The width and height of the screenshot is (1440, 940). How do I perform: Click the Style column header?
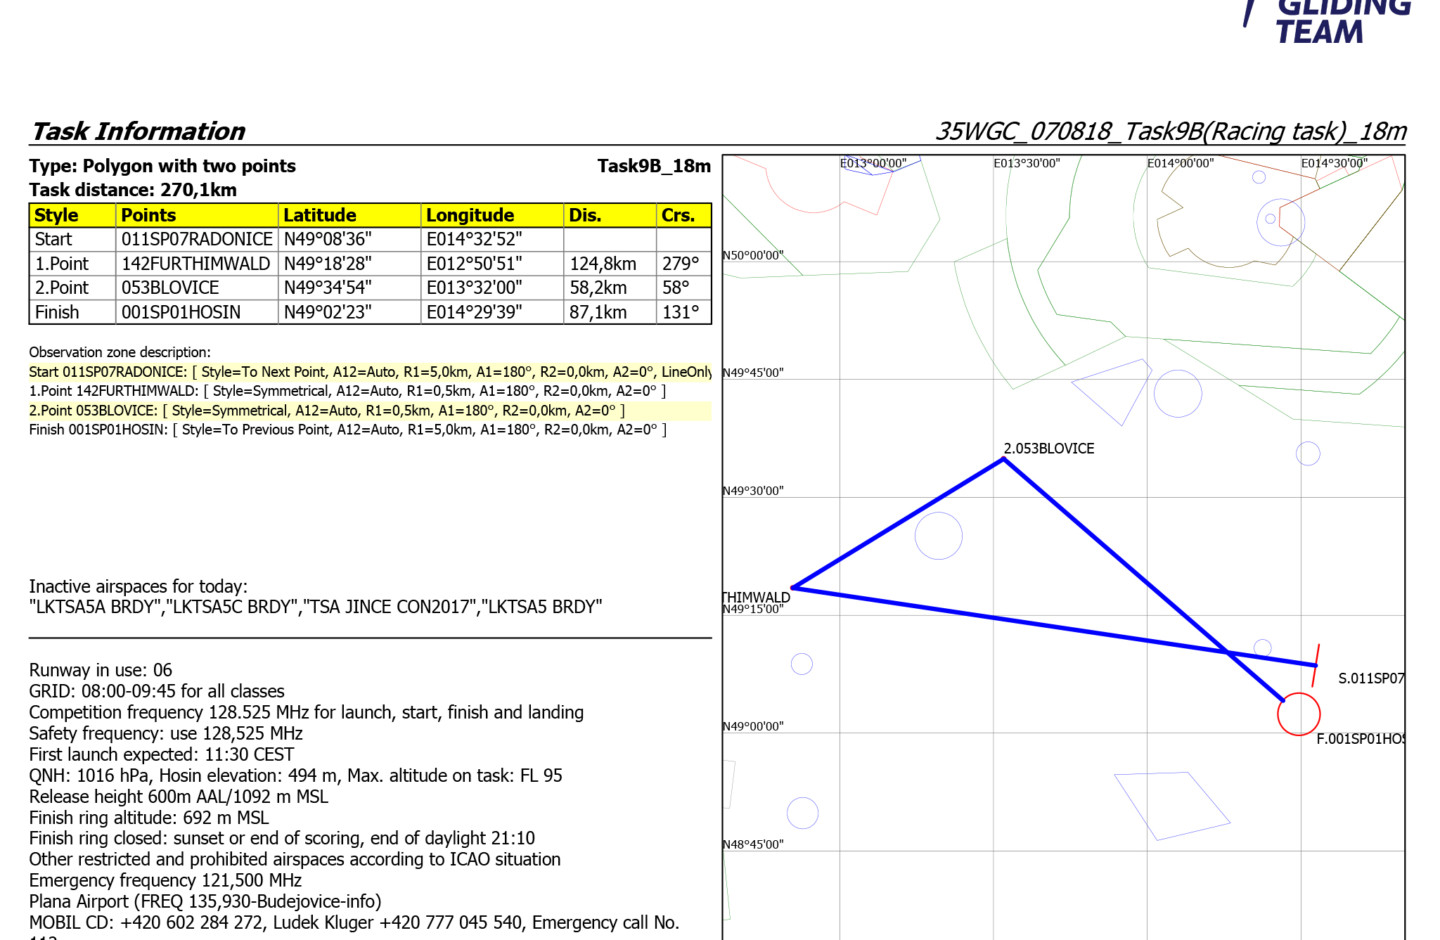coord(57,215)
